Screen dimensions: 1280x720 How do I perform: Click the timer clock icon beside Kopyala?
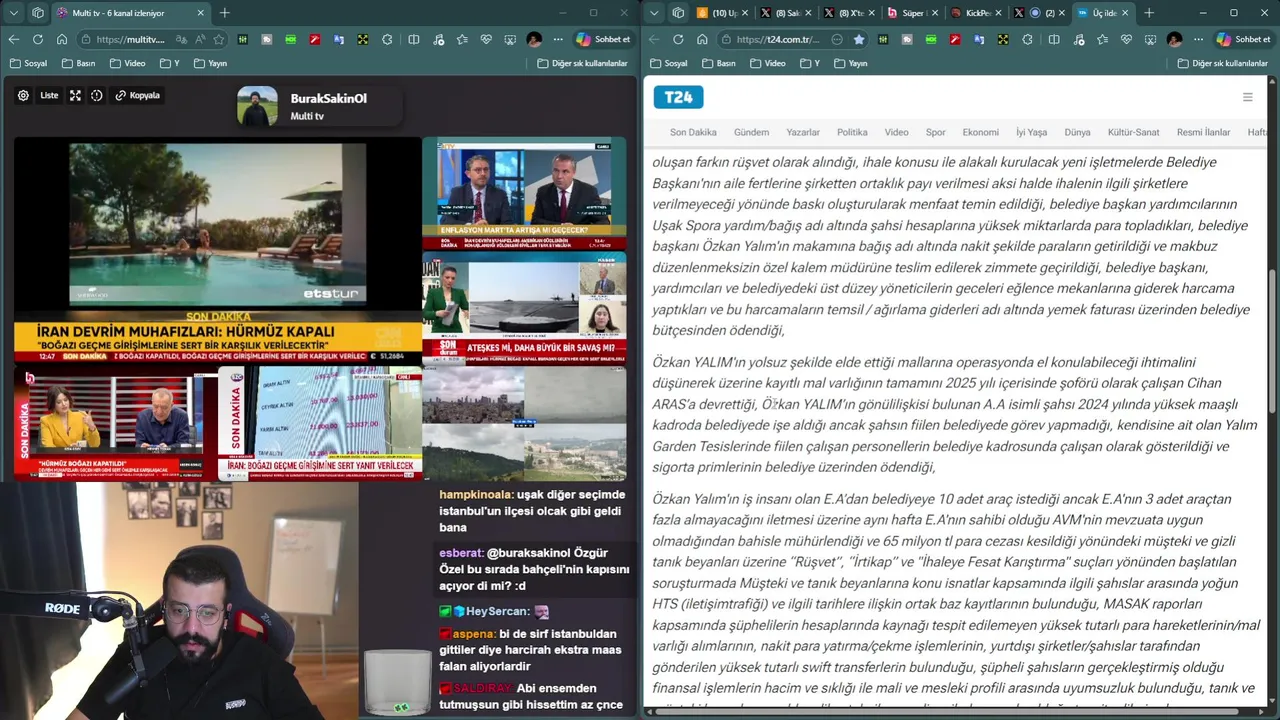(97, 96)
